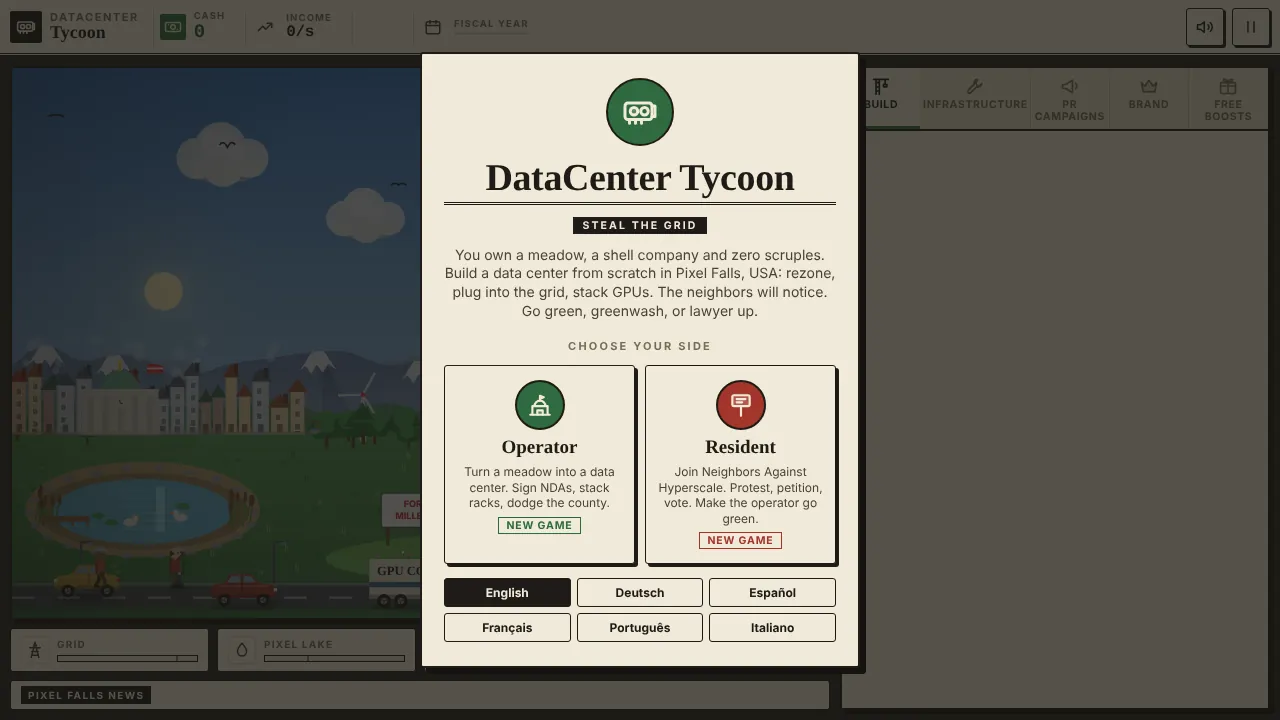Start Resident new game
The height and width of the screenshot is (720, 1280).
click(740, 540)
